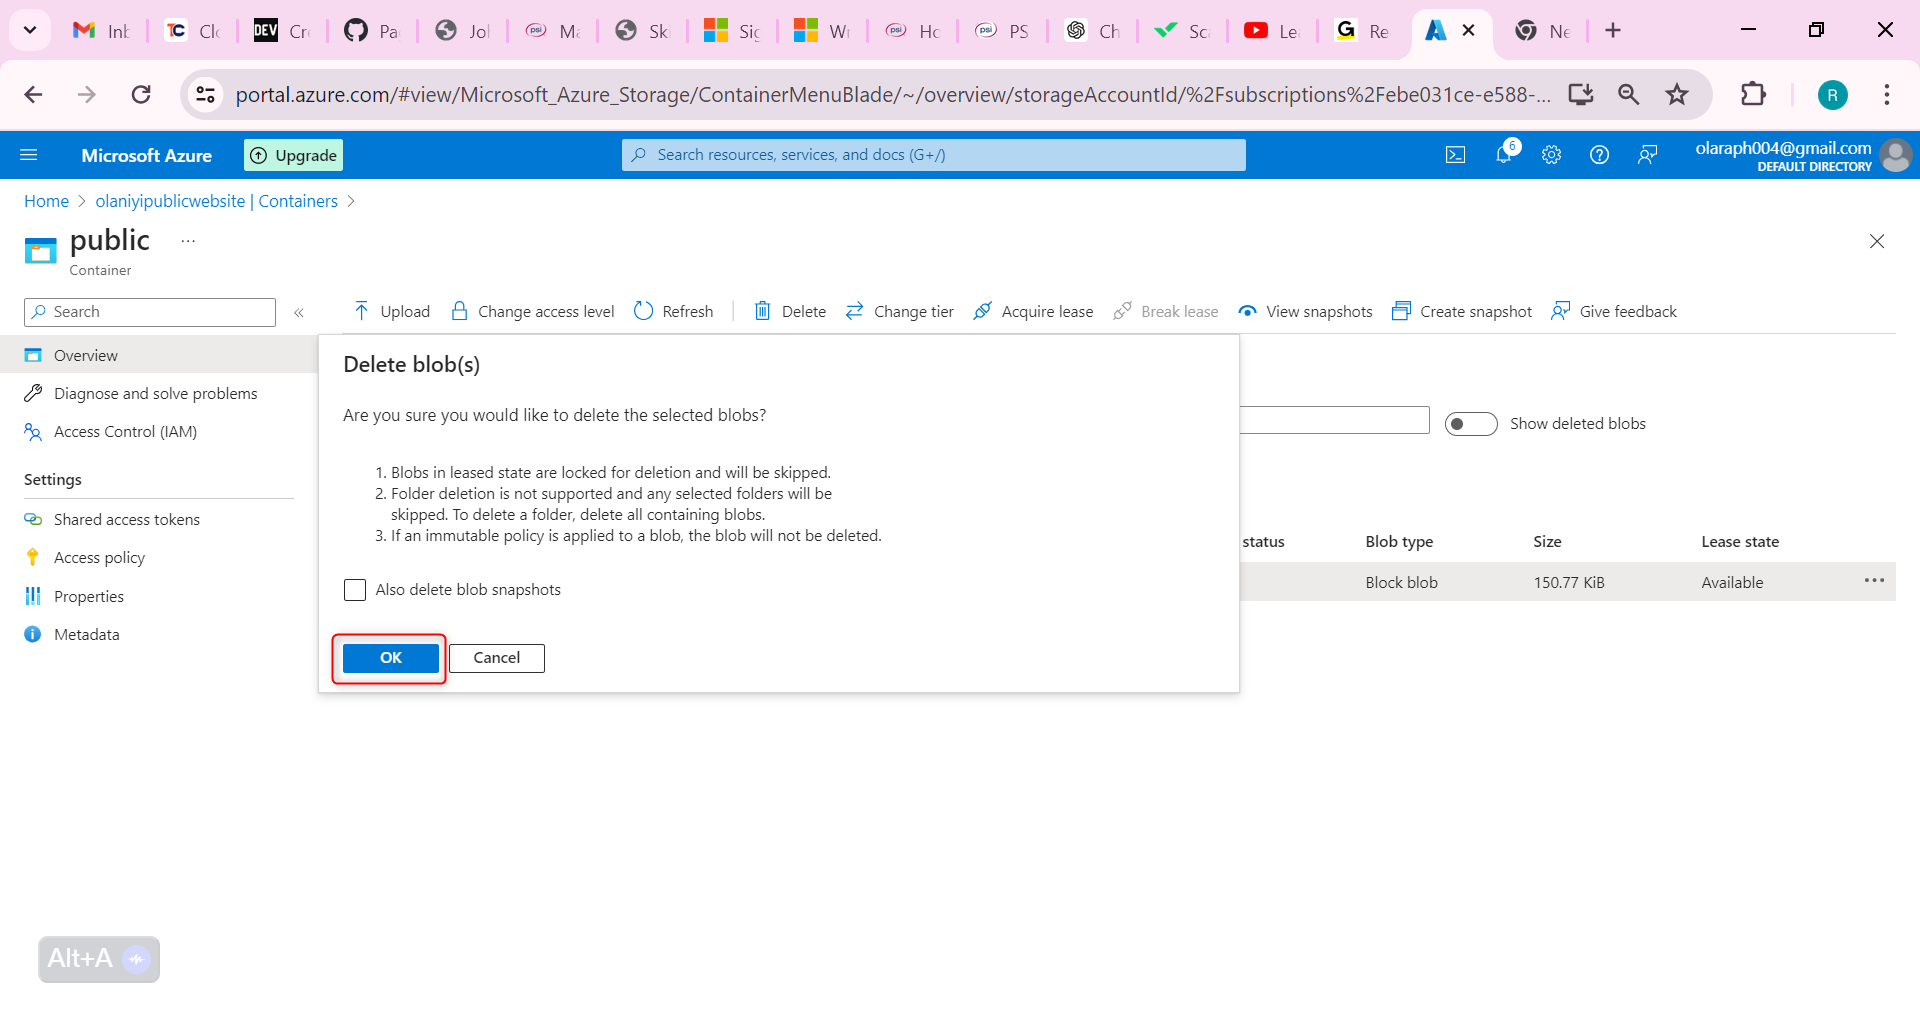Click the Microsoft Azure logo text
The width and height of the screenshot is (1920, 1020).
tap(147, 155)
